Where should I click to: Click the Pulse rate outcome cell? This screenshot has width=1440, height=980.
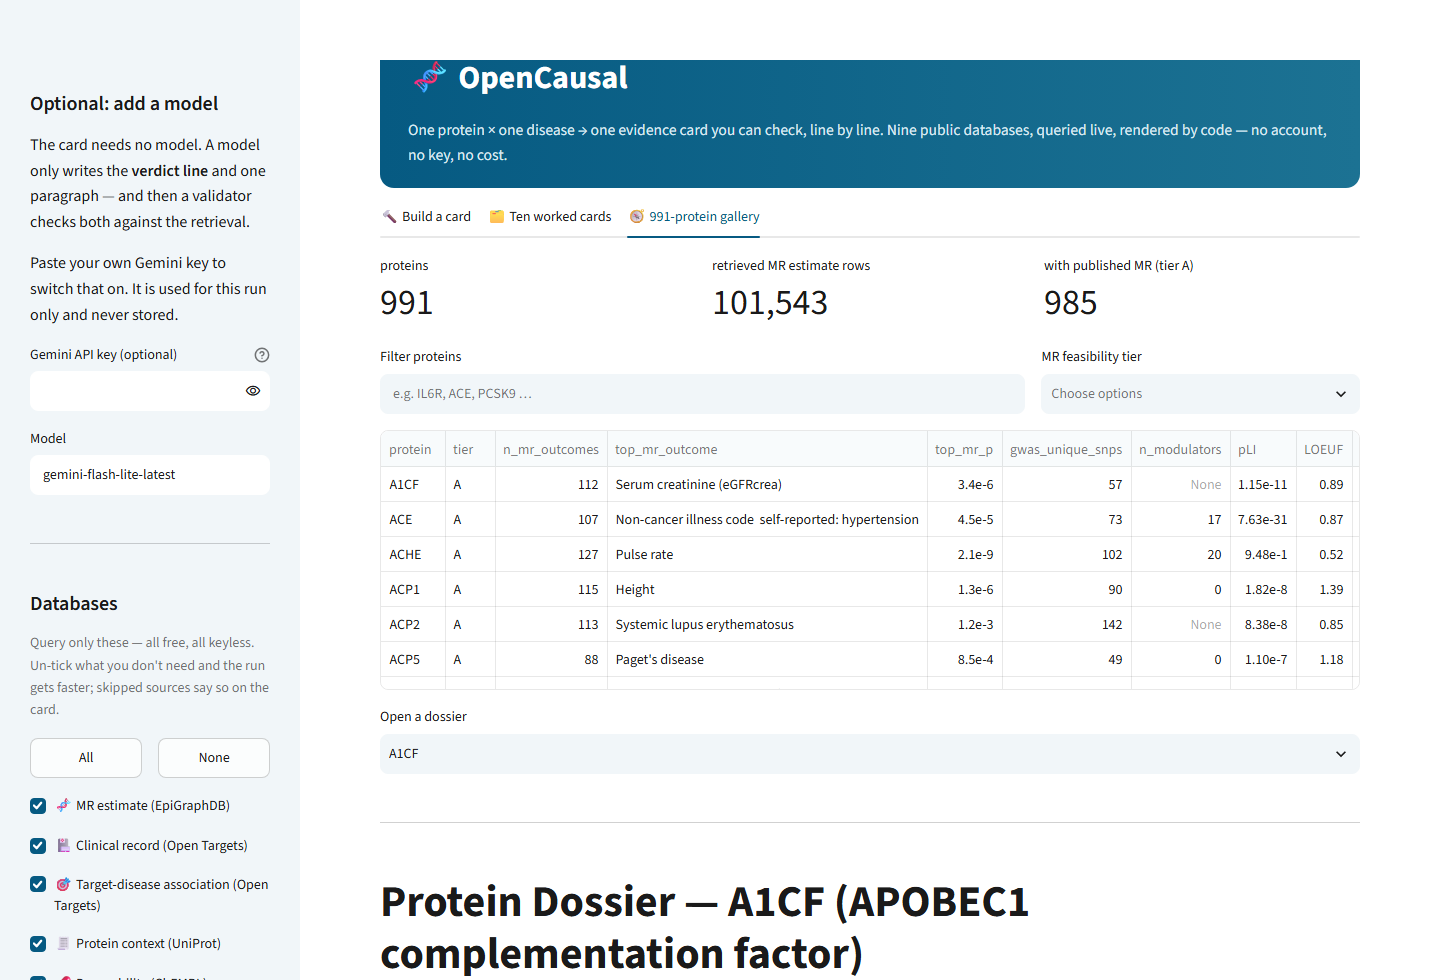coord(767,555)
